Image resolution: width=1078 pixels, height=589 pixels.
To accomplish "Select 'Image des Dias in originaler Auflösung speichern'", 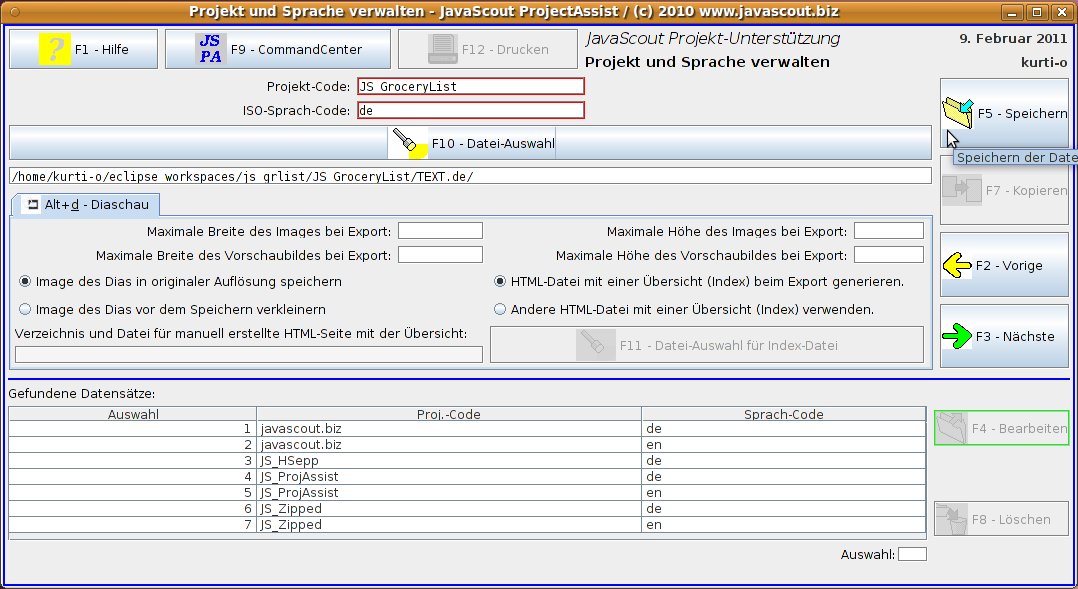I will [x=25, y=282].
